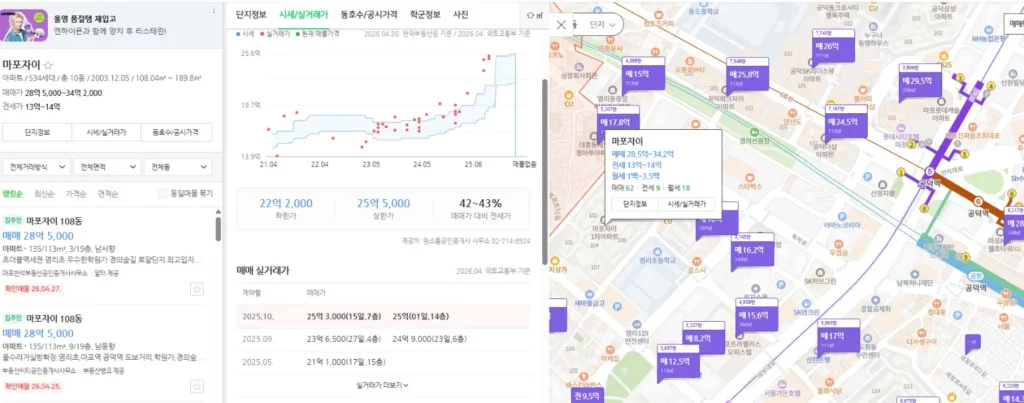1024x403 pixels.
Task: Click the 2025.10. transaction row
Action: 383,316
